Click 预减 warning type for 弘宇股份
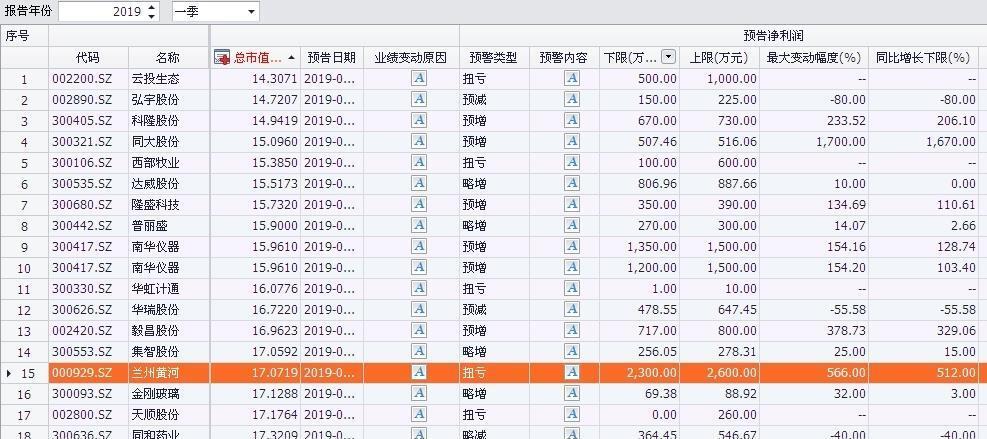The height and width of the screenshot is (439, 987). pos(475,100)
